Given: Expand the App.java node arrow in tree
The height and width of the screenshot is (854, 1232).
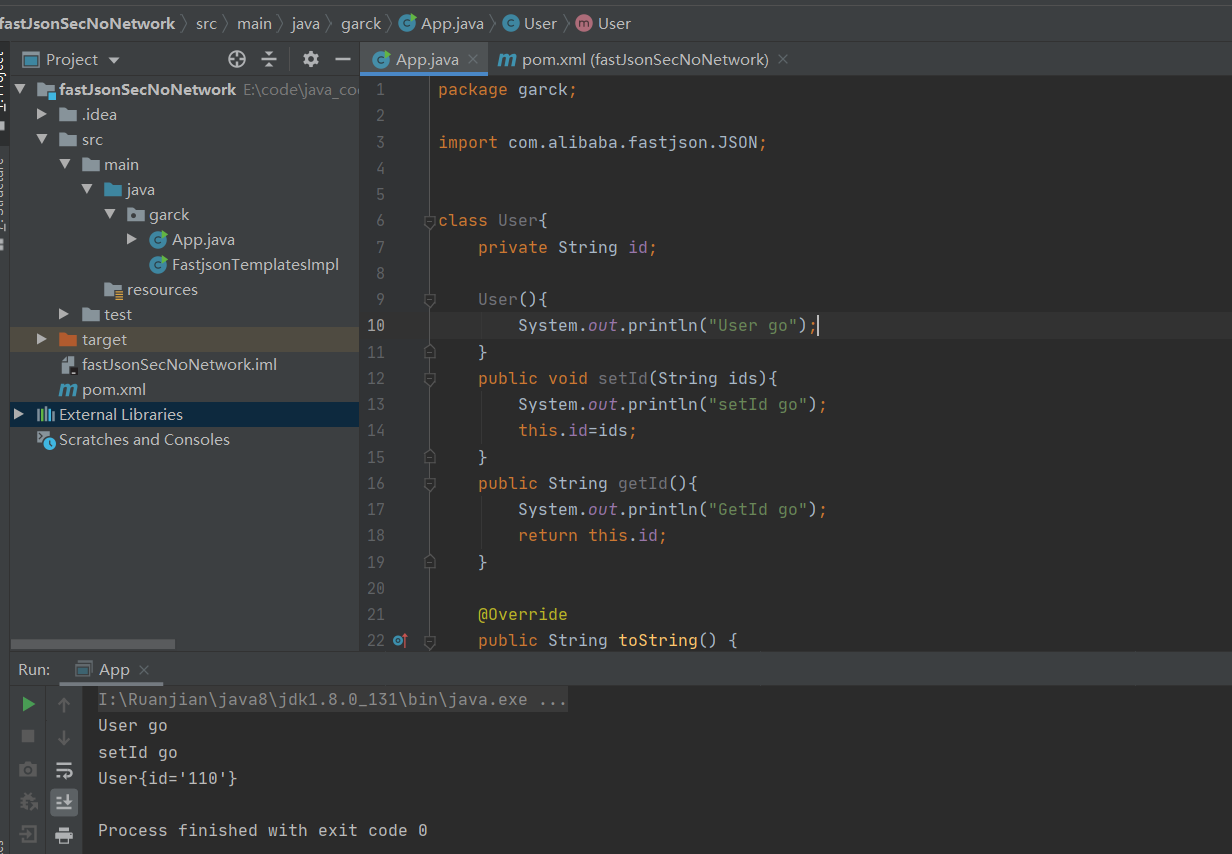Looking at the screenshot, I should click(132, 240).
